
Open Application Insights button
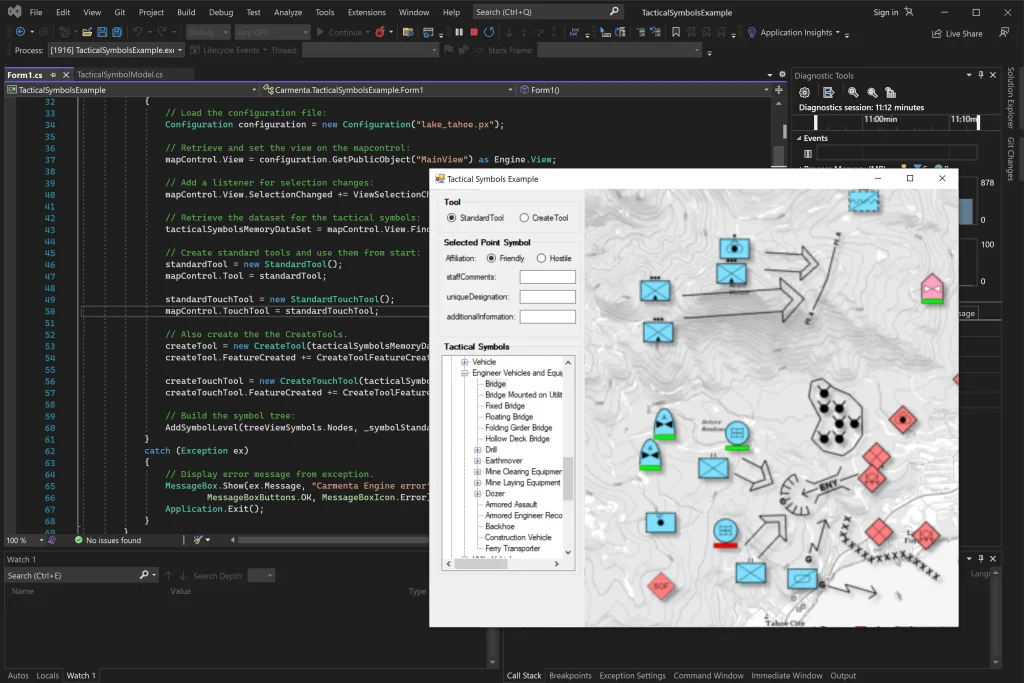point(795,33)
